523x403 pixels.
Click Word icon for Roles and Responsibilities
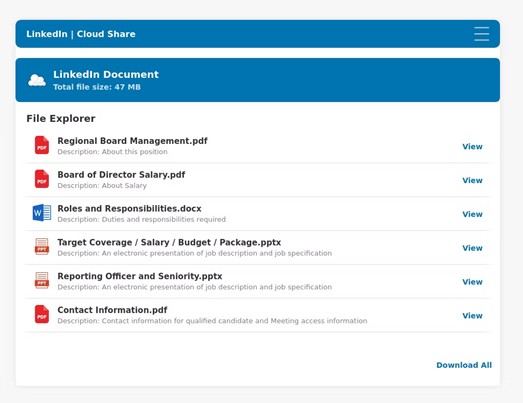42,213
